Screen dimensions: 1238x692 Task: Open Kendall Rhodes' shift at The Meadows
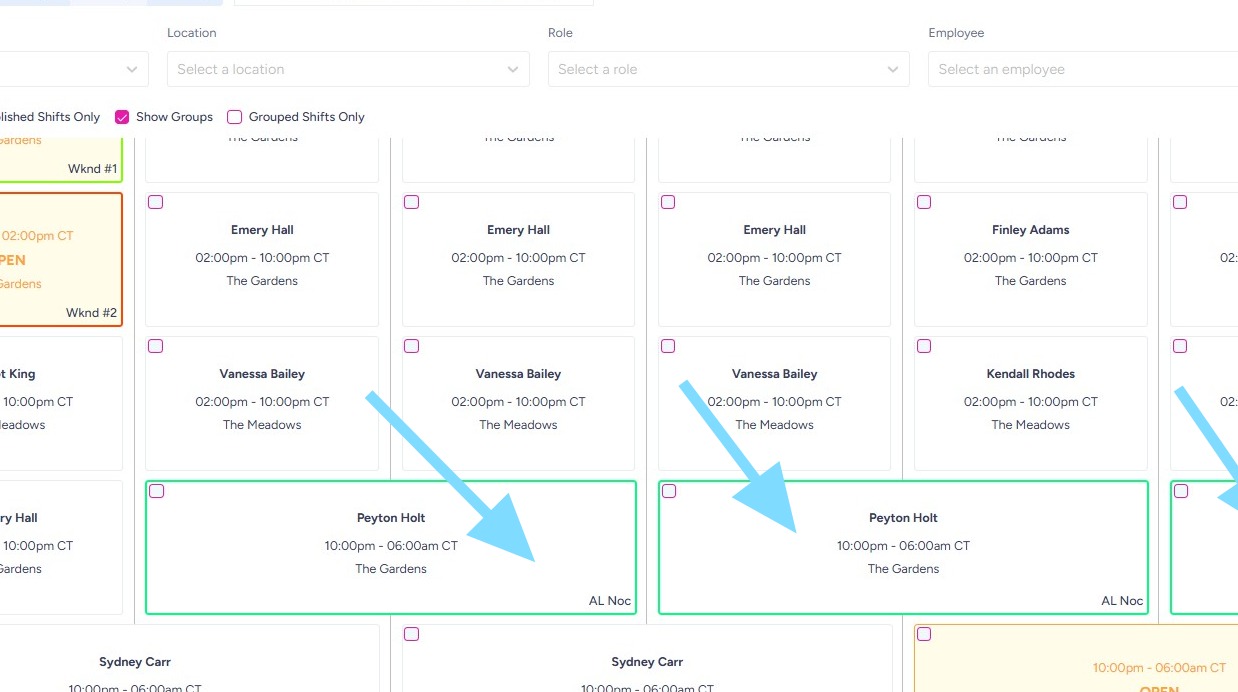pos(1030,401)
